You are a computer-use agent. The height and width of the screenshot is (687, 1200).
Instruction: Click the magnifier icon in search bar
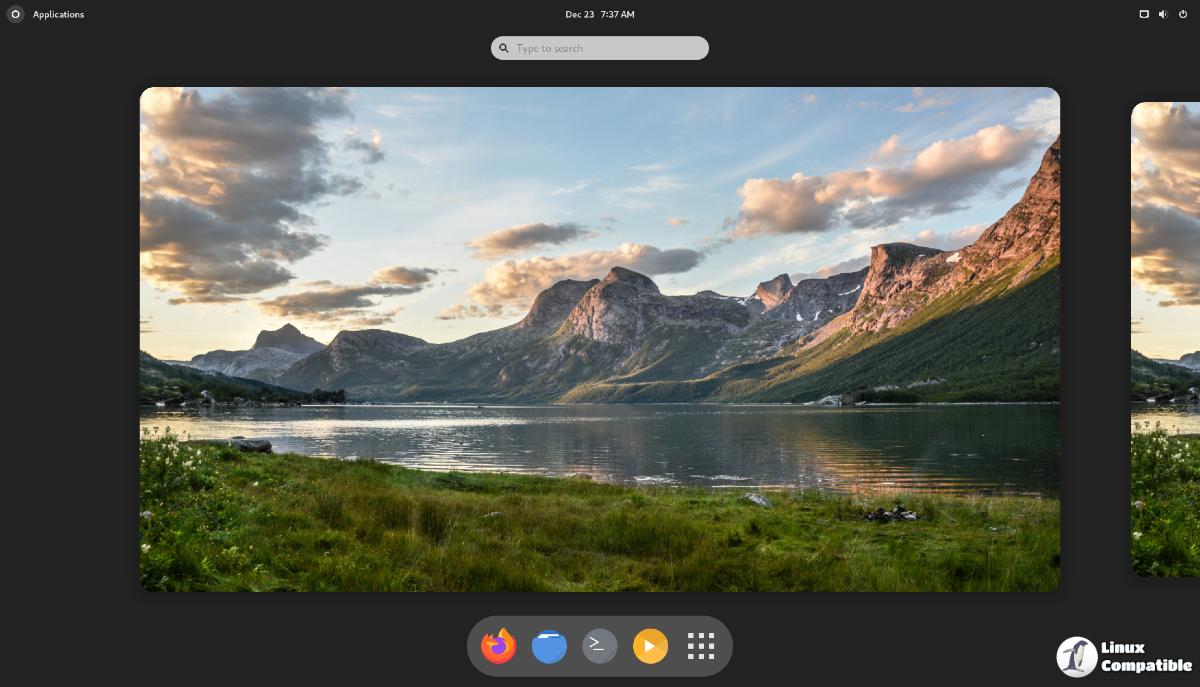(x=504, y=48)
